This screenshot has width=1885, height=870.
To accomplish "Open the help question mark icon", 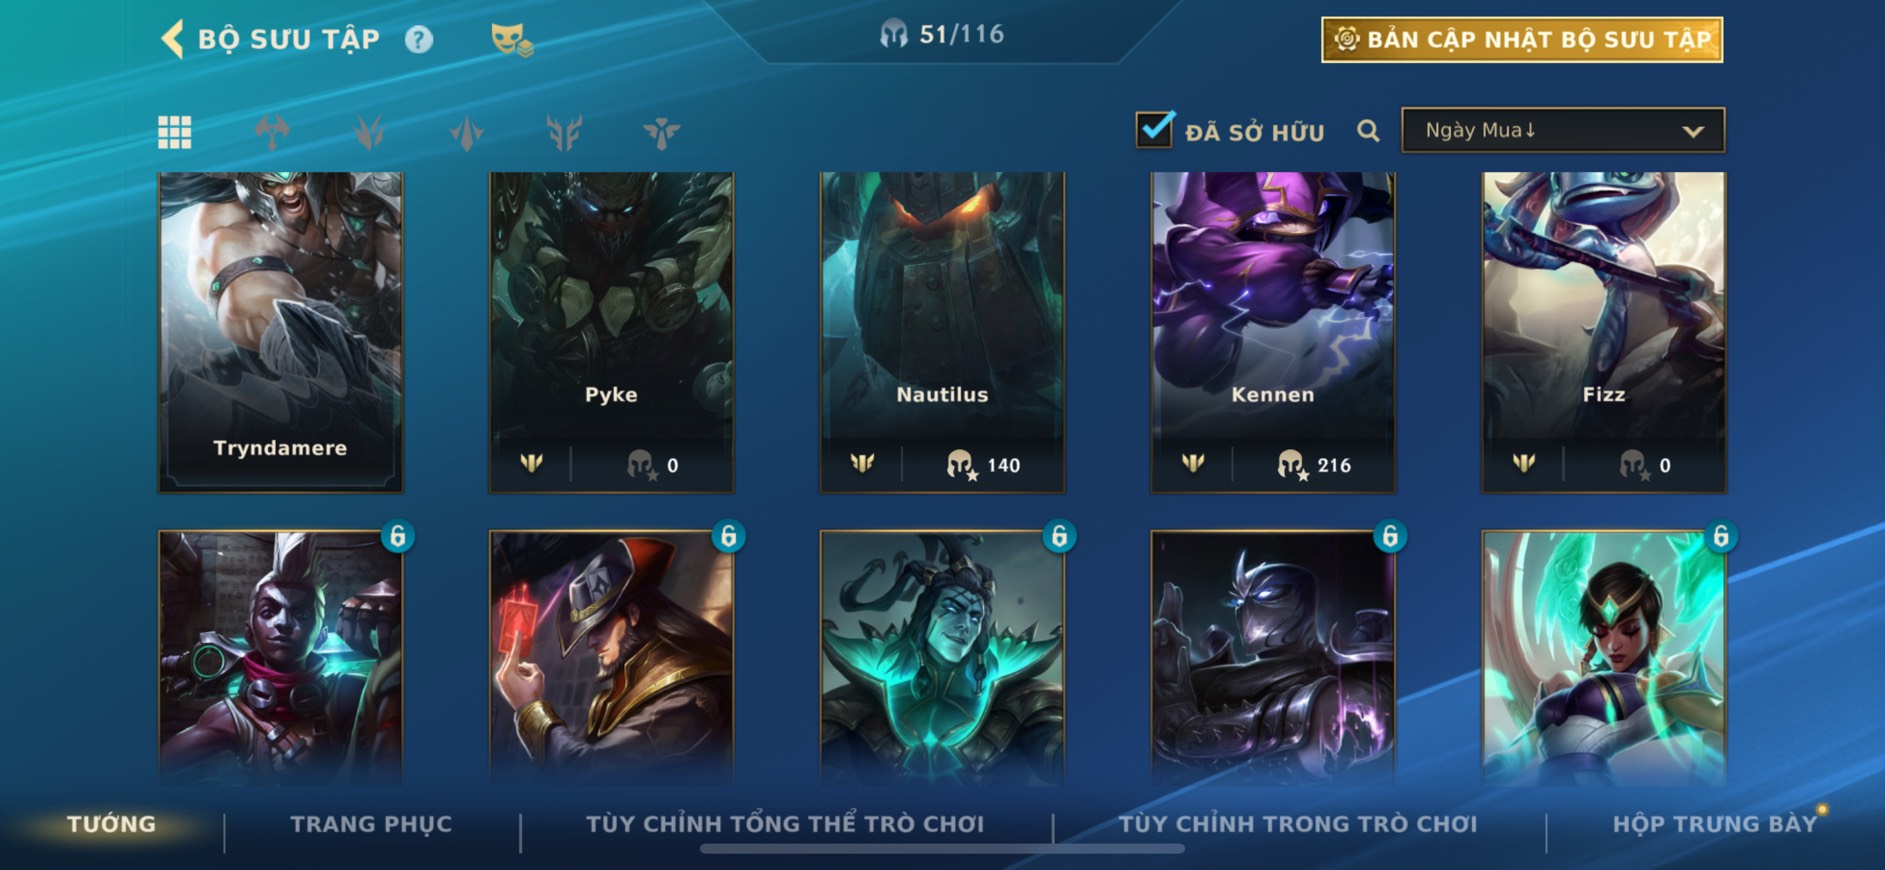I will point(419,40).
